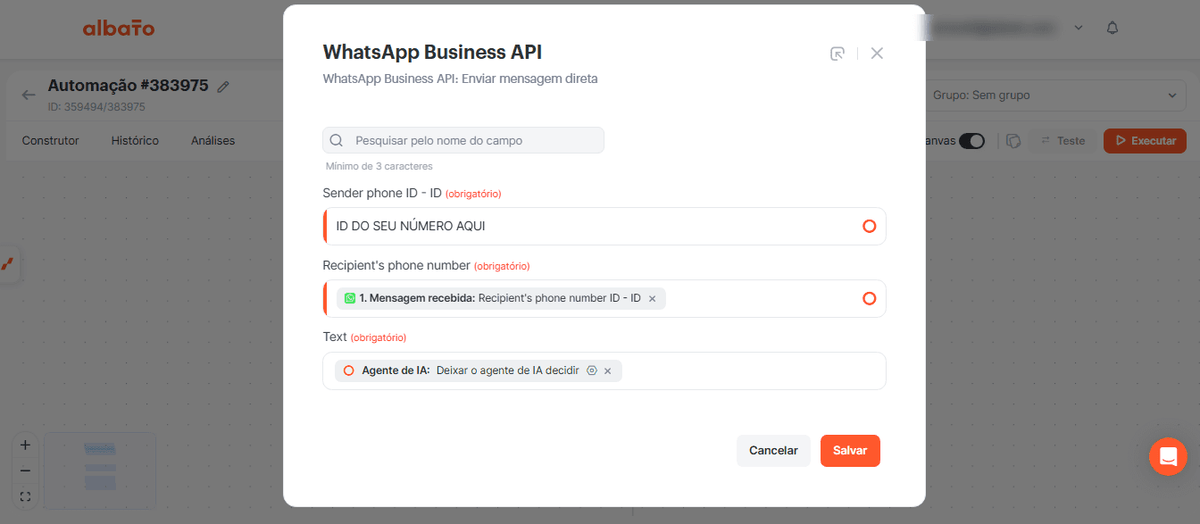Remove the Agente de IA tag
Viewport: 1200px width, 524px height.
coord(608,371)
